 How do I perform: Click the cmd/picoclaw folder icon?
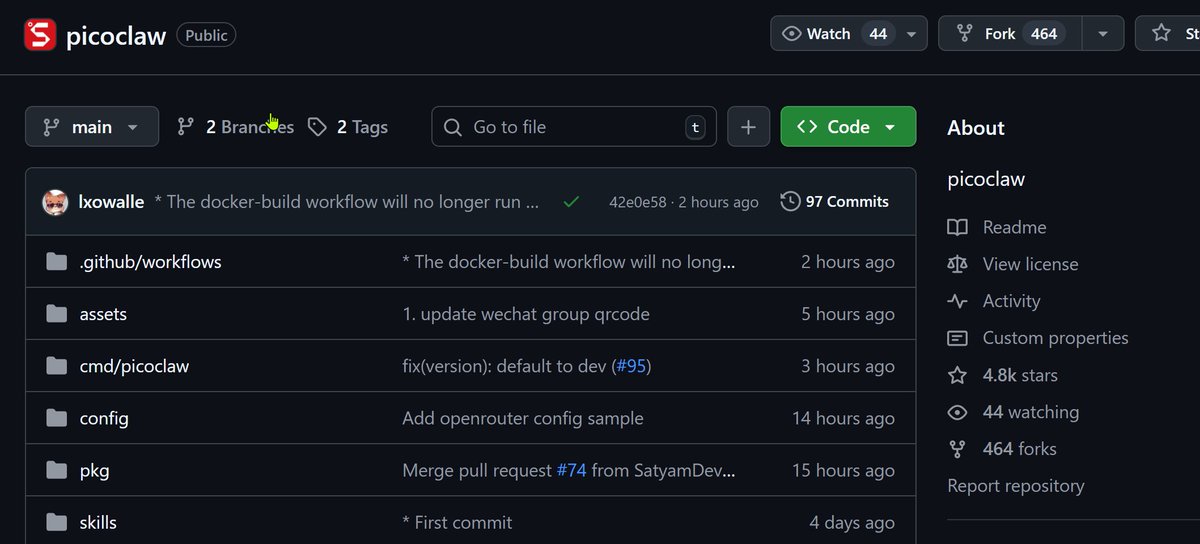click(56, 366)
